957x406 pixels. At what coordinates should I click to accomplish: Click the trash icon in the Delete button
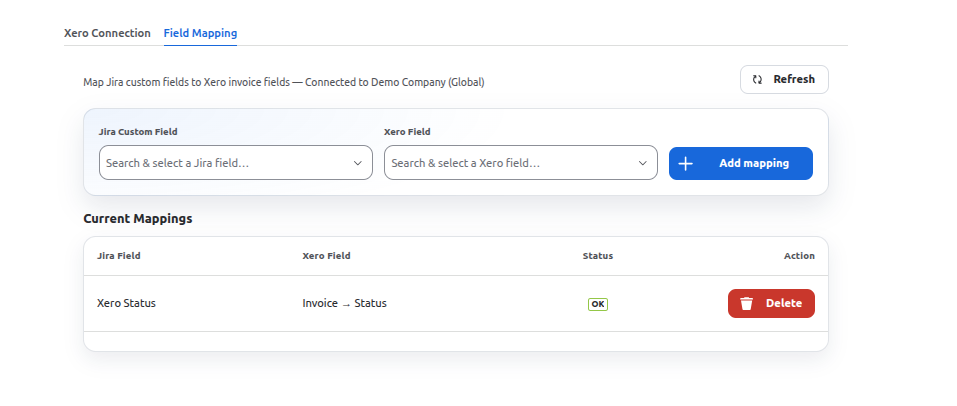[746, 303]
